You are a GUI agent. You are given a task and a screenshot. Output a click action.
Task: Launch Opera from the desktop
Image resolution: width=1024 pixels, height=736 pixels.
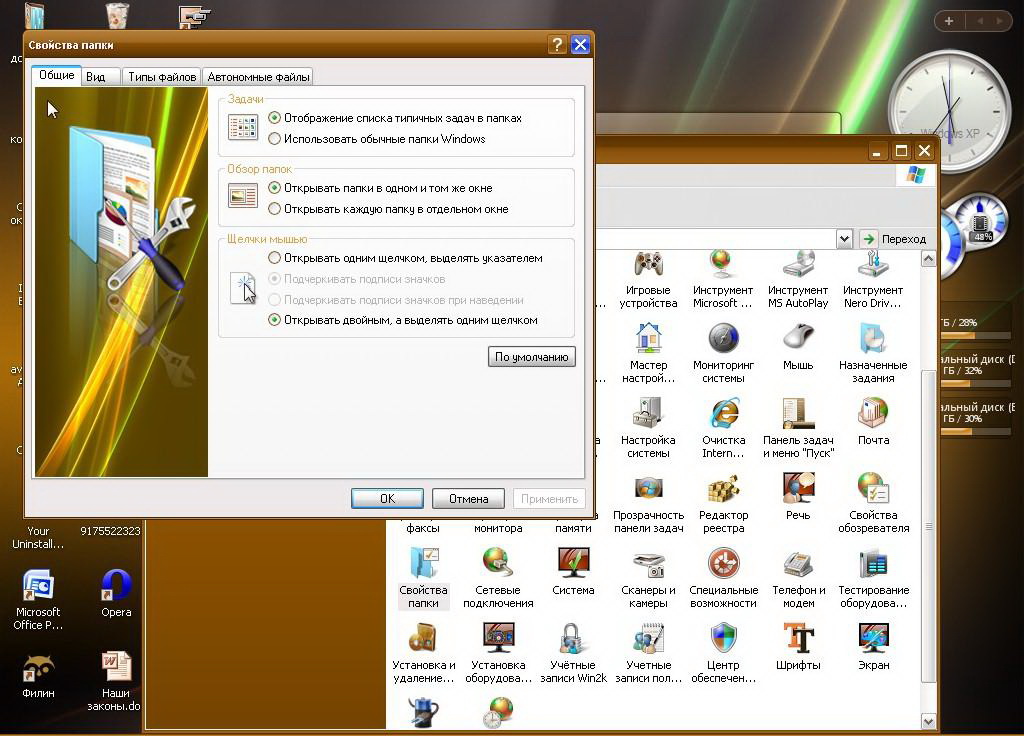[116, 588]
